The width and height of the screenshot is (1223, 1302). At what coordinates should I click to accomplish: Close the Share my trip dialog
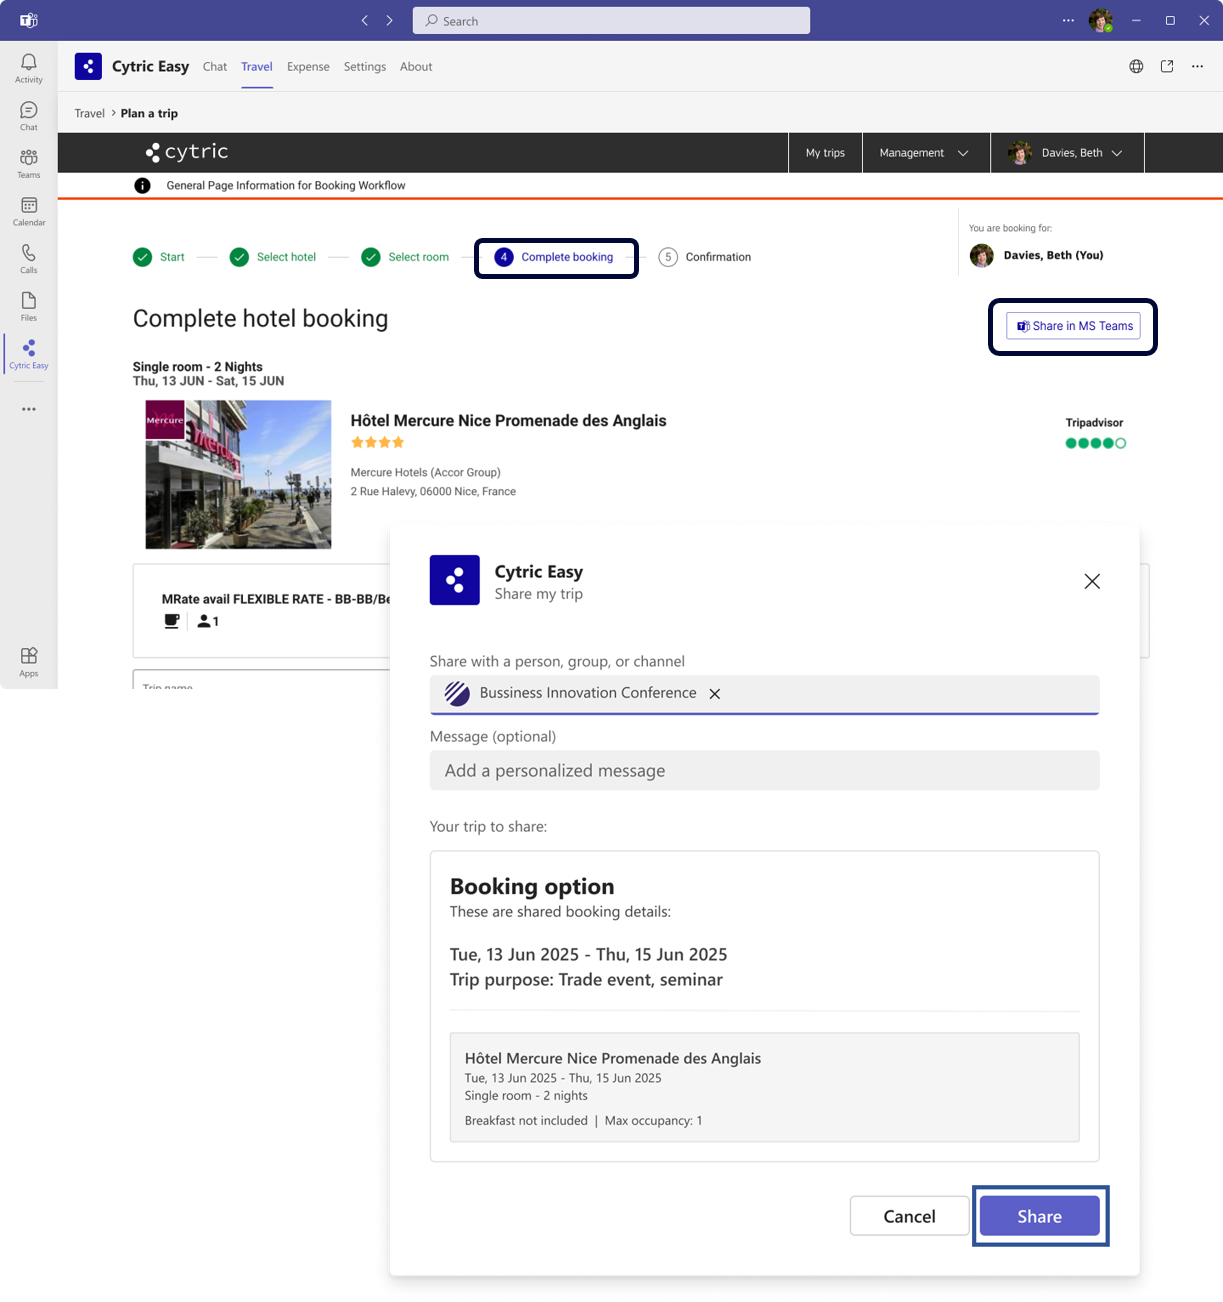[x=1092, y=581]
